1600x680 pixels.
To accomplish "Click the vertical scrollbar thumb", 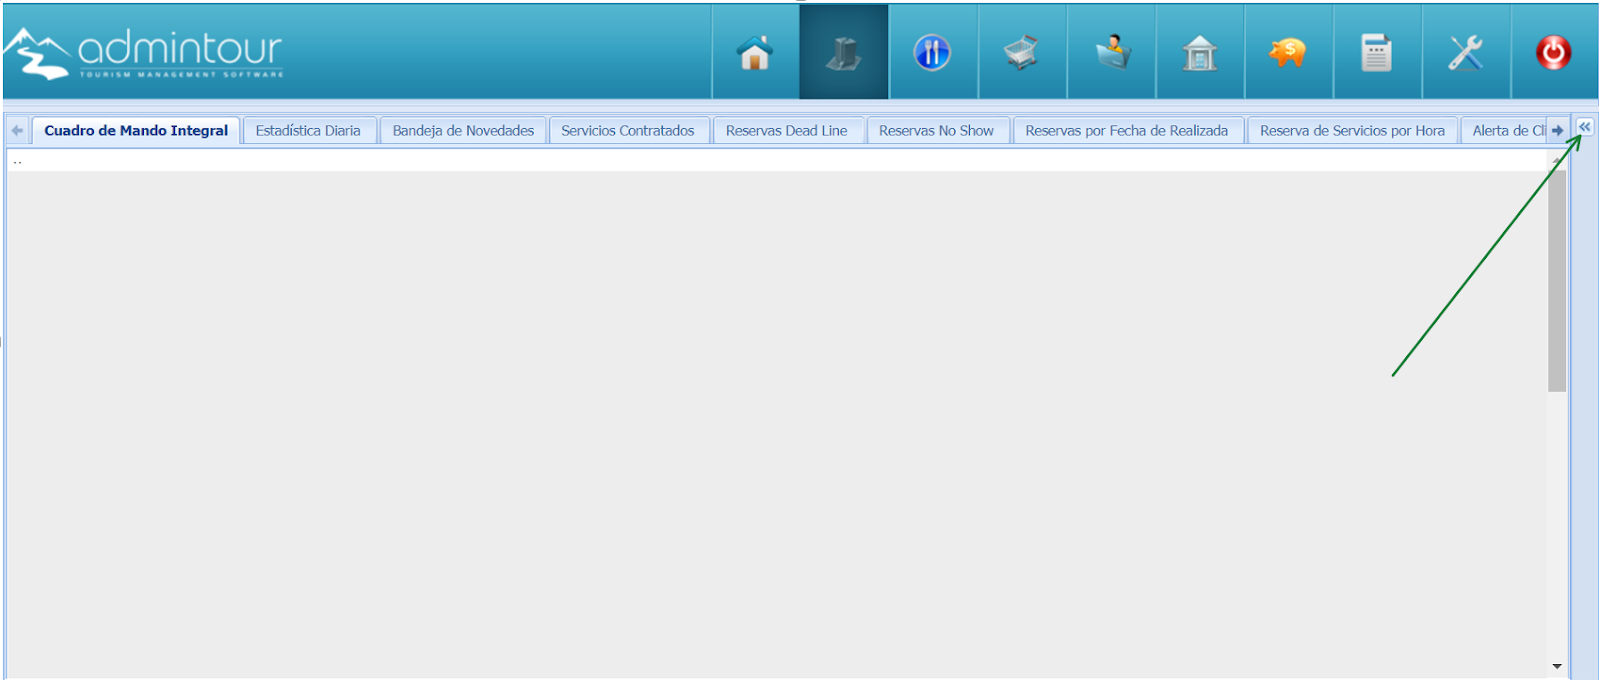I will click(x=1557, y=280).
